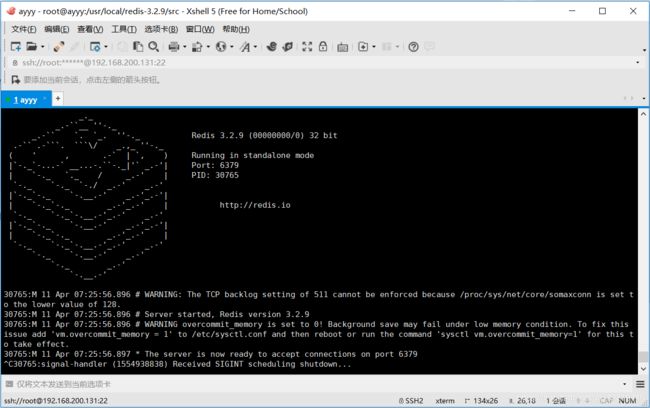
Task: Click the 'PID: 30765' line in terminal
Action: (x=215, y=175)
